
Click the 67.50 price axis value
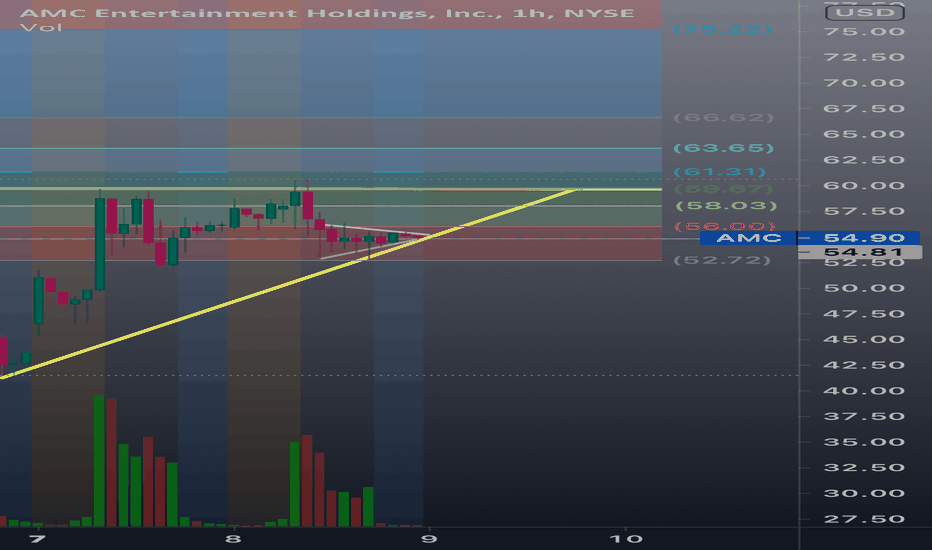[864, 108]
